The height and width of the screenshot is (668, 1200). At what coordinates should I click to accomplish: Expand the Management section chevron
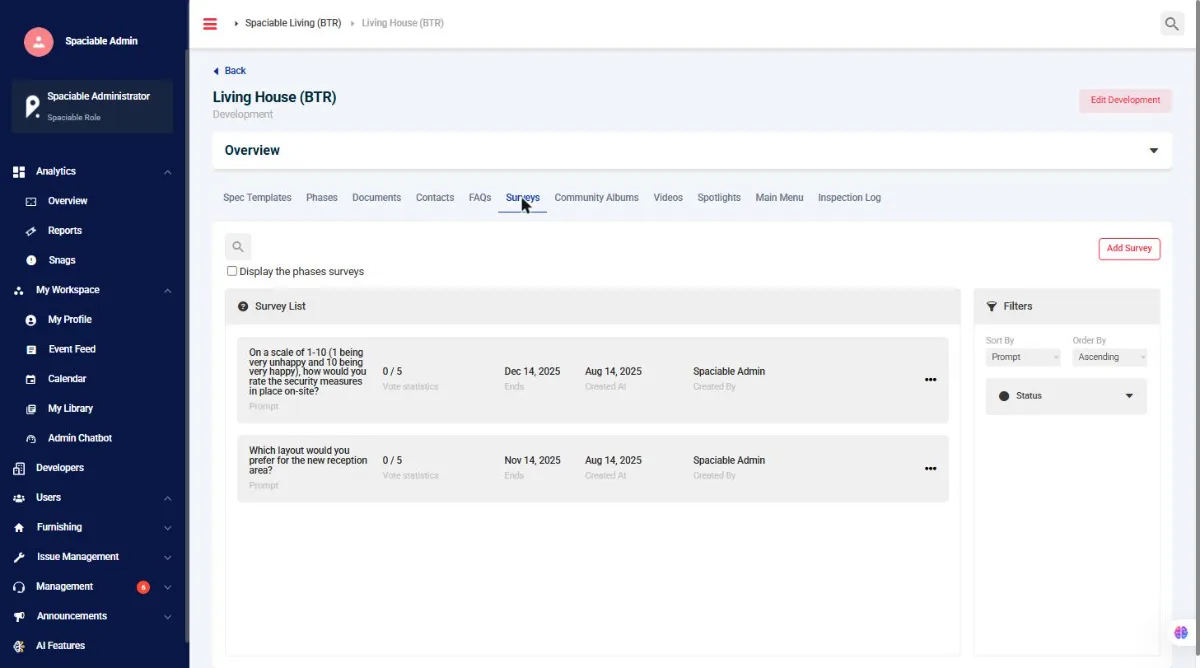pyautogui.click(x=167, y=587)
